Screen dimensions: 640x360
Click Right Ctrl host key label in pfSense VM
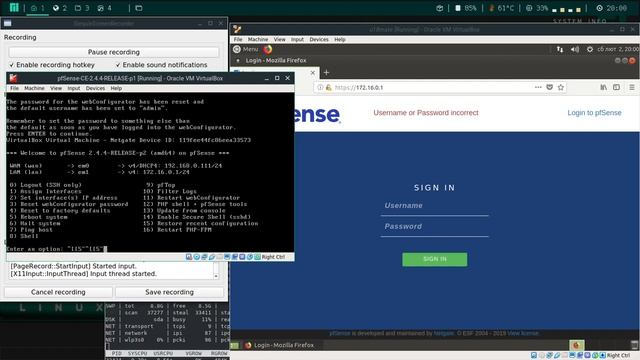click(273, 257)
